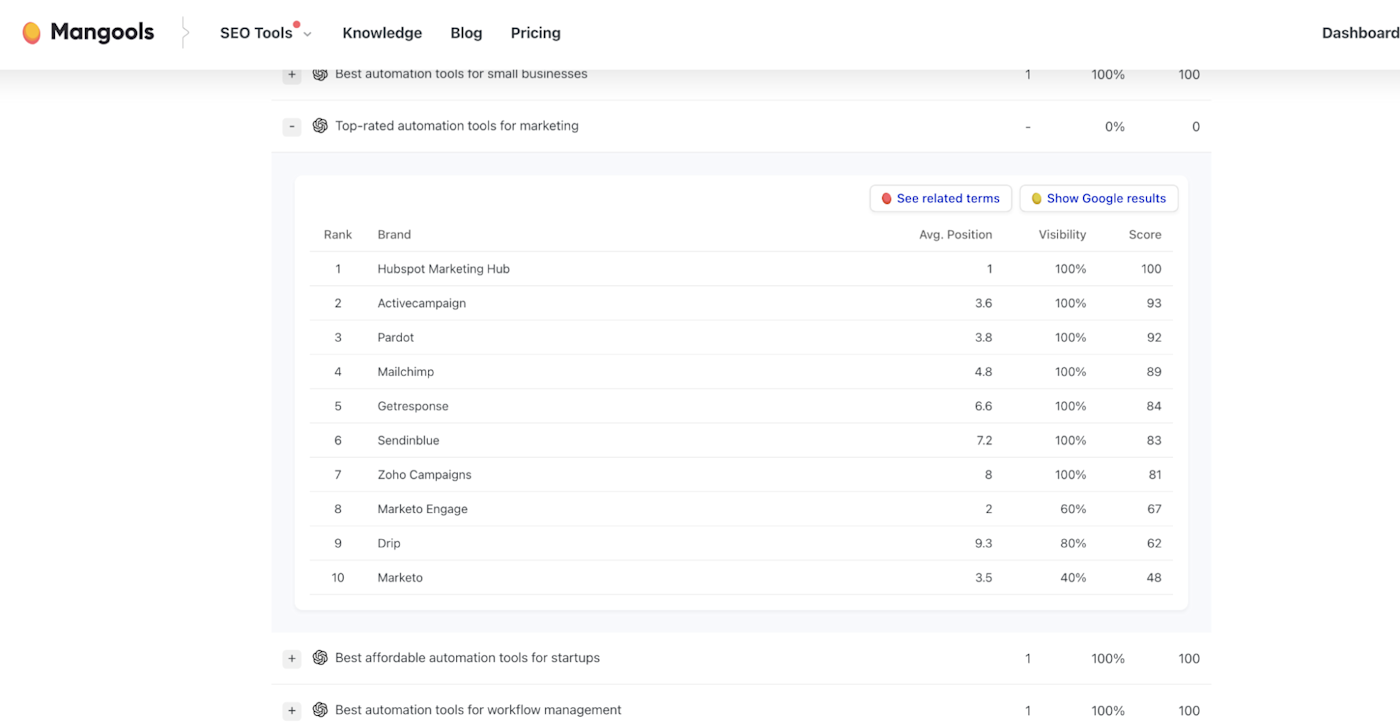1400x726 pixels.
Task: Click the Rank column header
Action: 338,235
